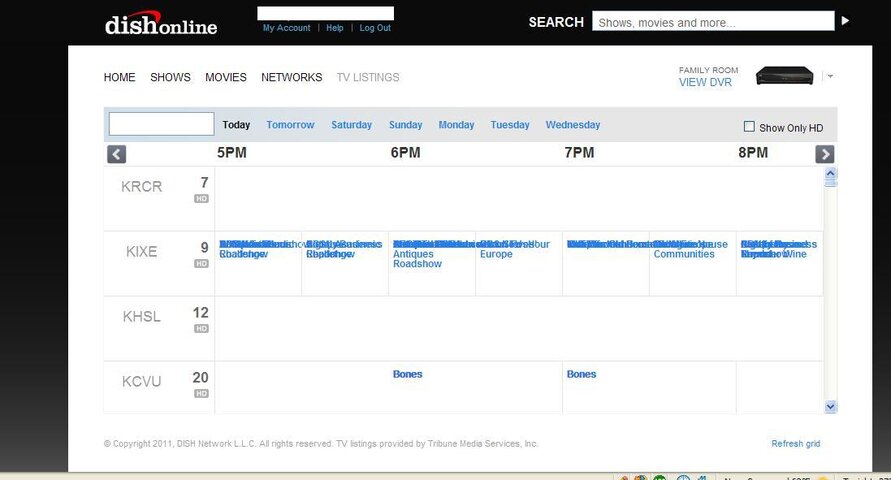Switch listings to Tuesday
891x480 pixels.
tap(510, 125)
